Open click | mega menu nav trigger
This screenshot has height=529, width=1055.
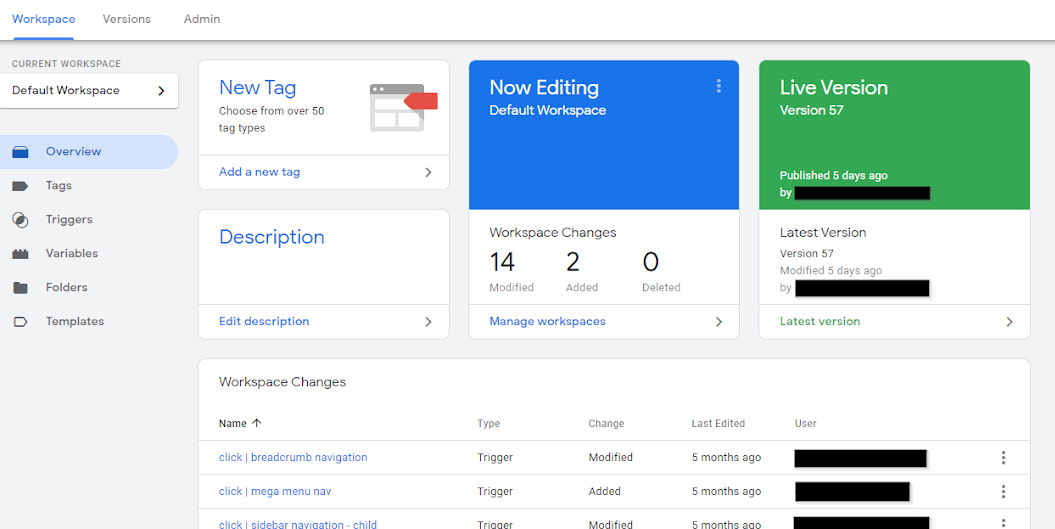click(275, 492)
